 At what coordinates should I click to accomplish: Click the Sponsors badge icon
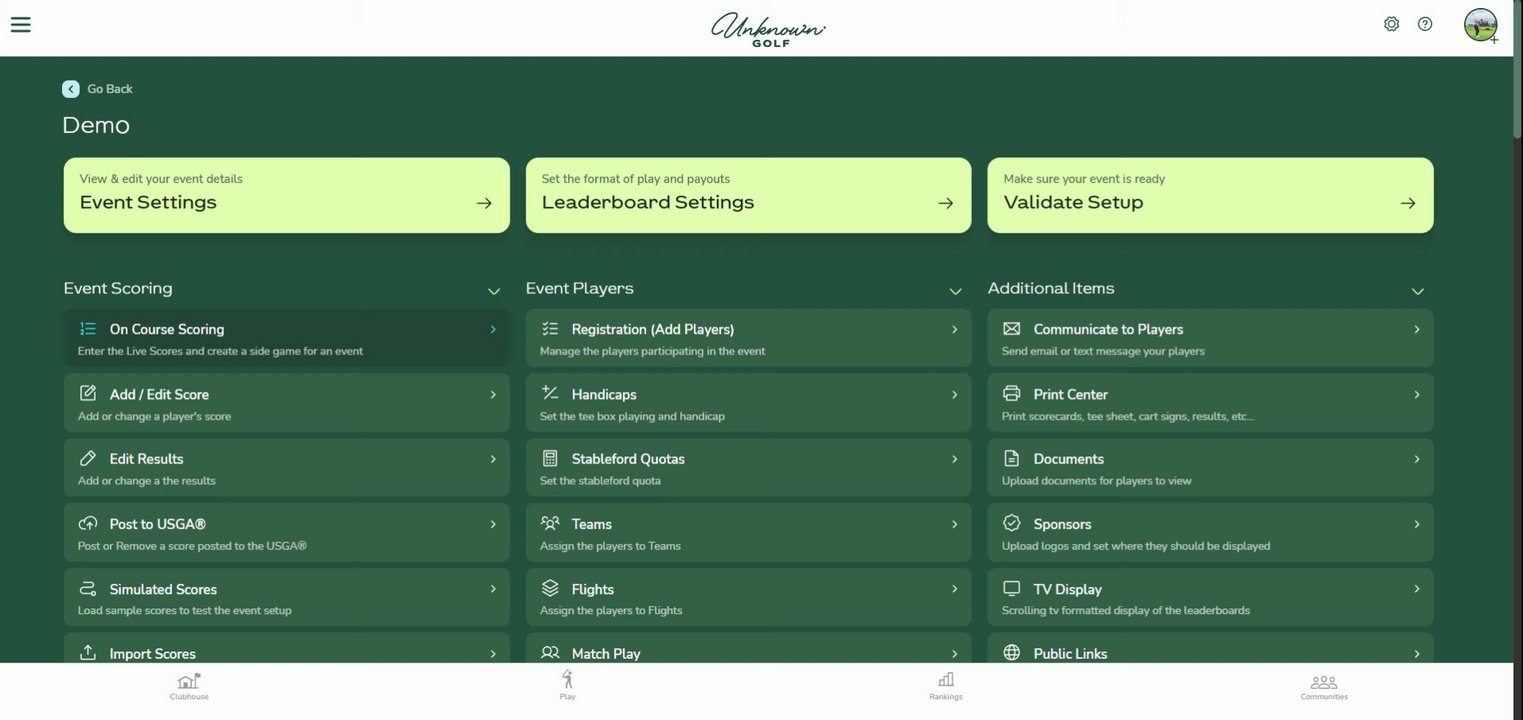1012,523
